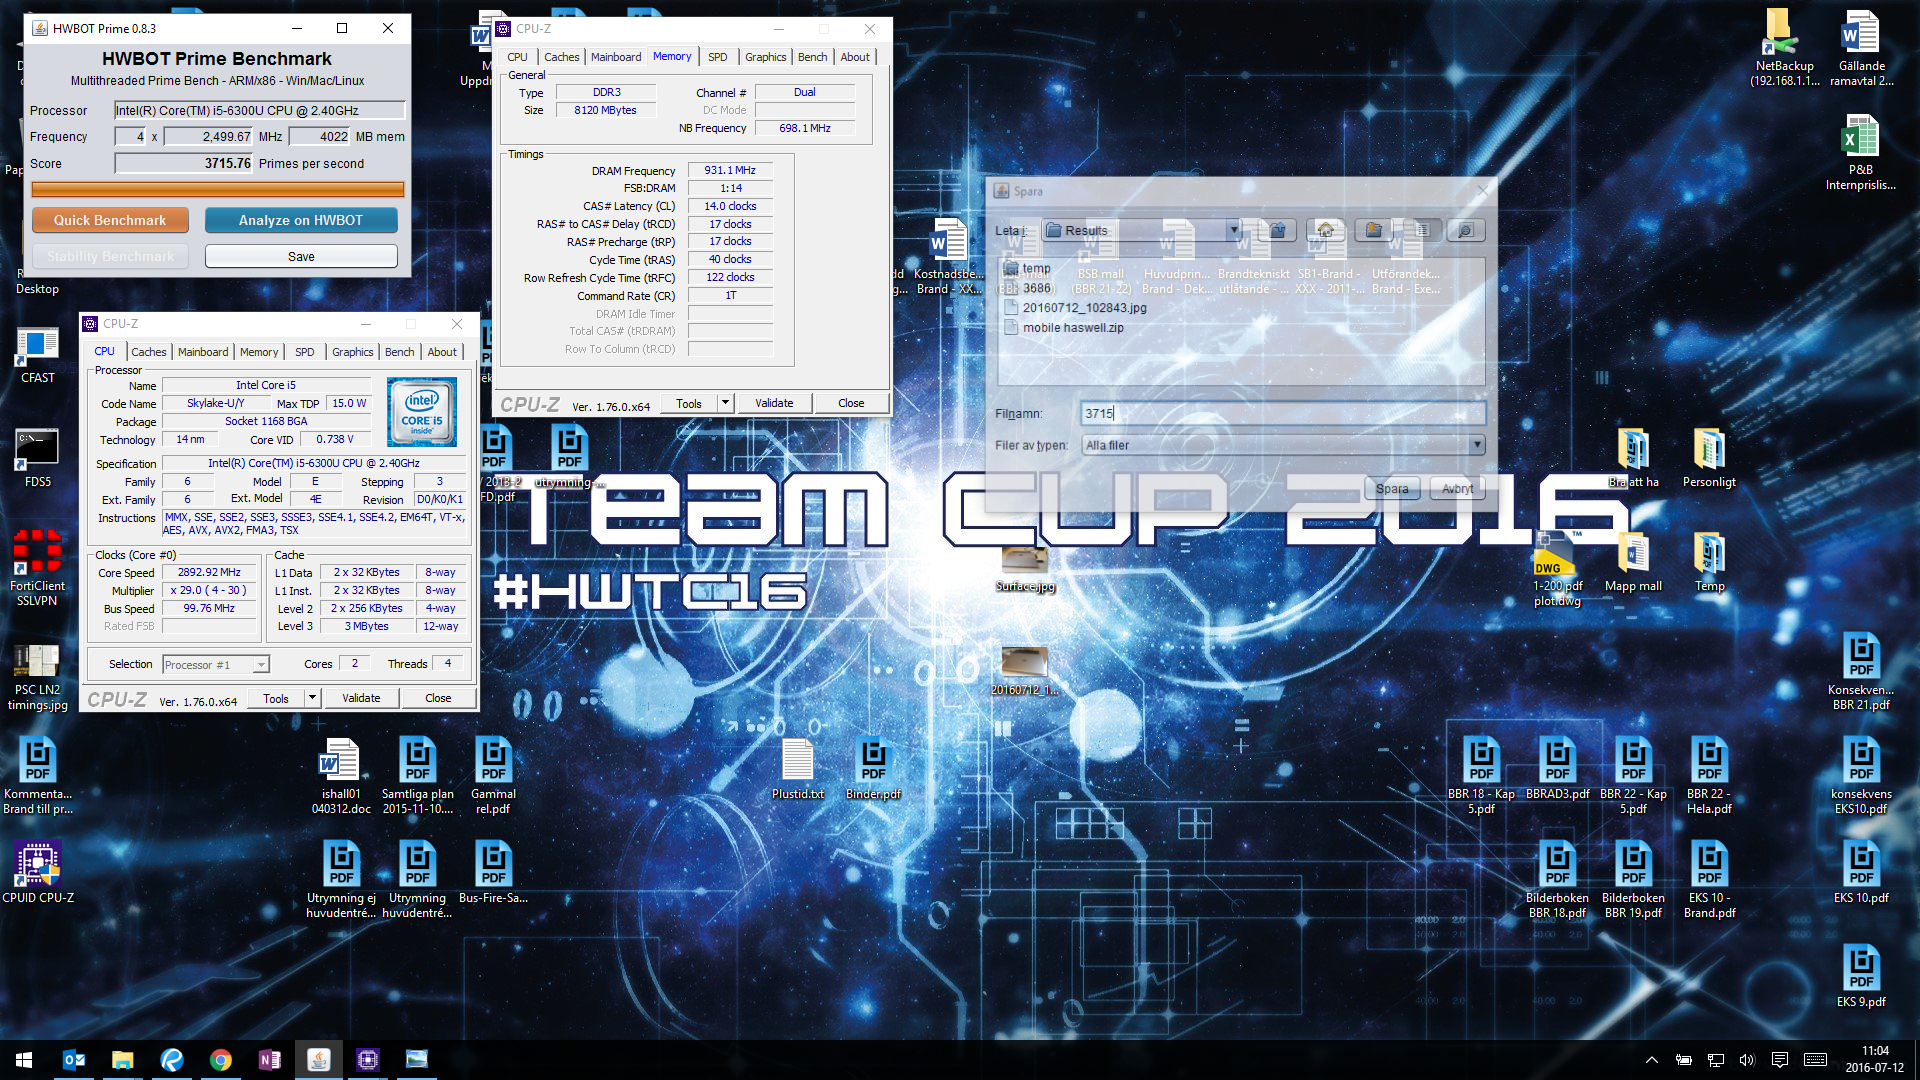Open the Photos app taskbar icon
This screenshot has width=1920, height=1080.
click(416, 1060)
